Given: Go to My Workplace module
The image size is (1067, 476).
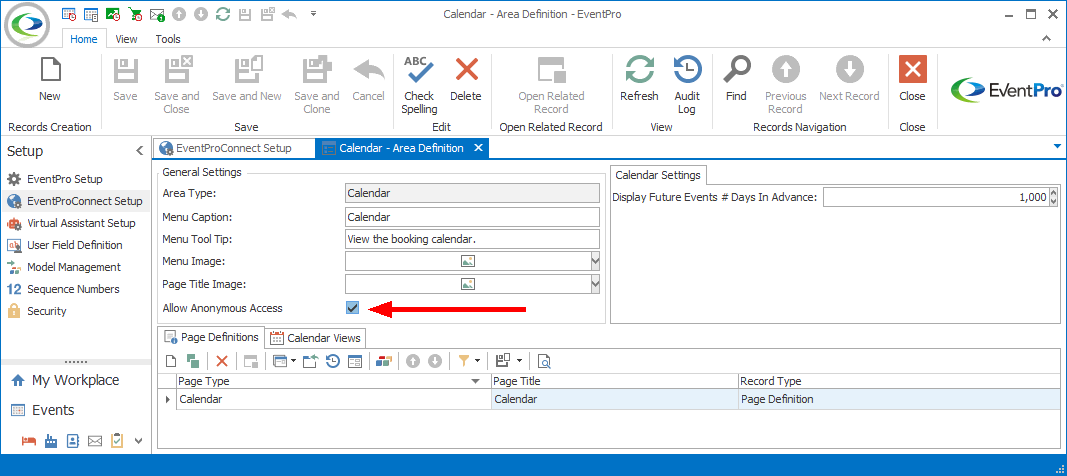Looking at the screenshot, I should tap(75, 380).
